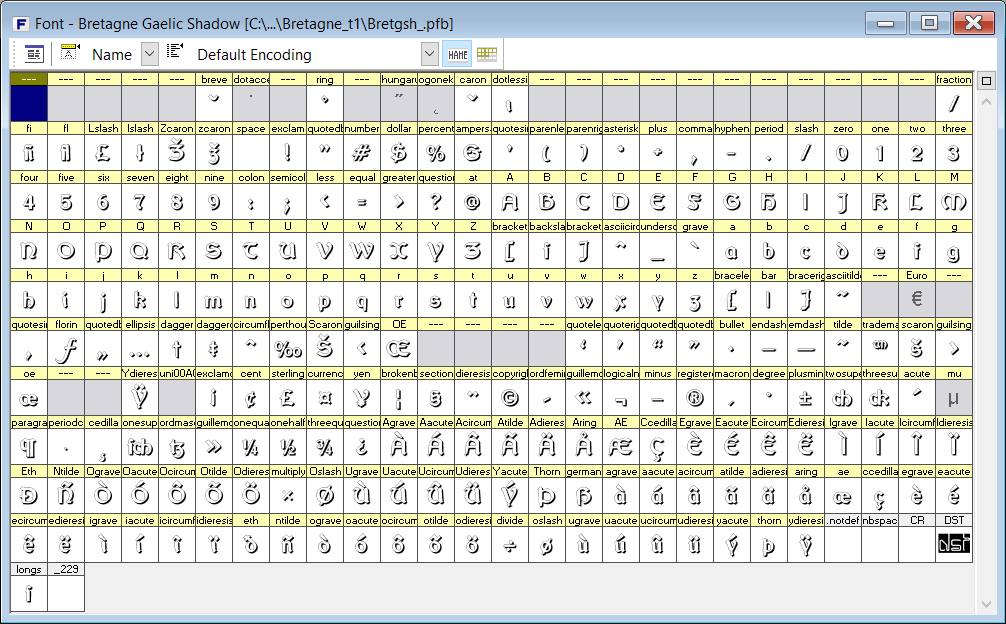1006x624 pixels.
Task: Select the registered glyph cell
Action: (x=694, y=398)
